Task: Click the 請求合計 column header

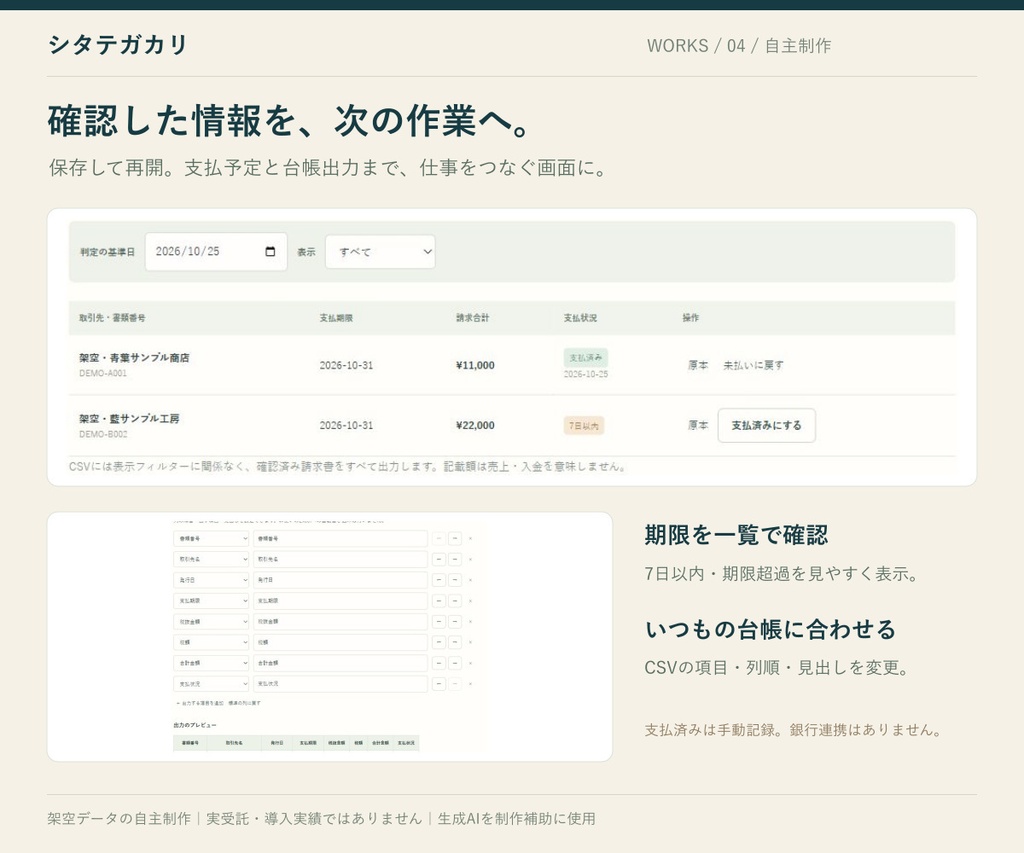Action: (x=473, y=318)
